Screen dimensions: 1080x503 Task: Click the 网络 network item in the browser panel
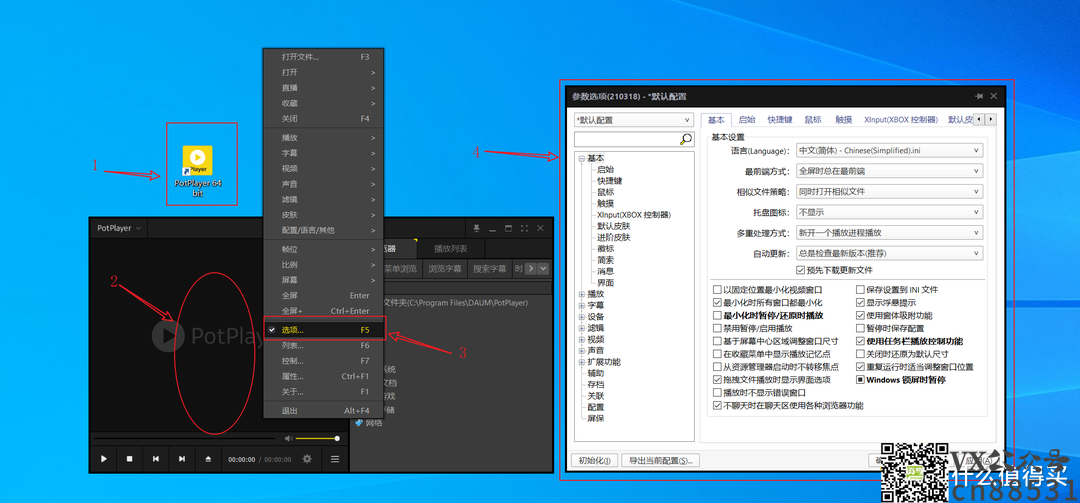pos(368,423)
